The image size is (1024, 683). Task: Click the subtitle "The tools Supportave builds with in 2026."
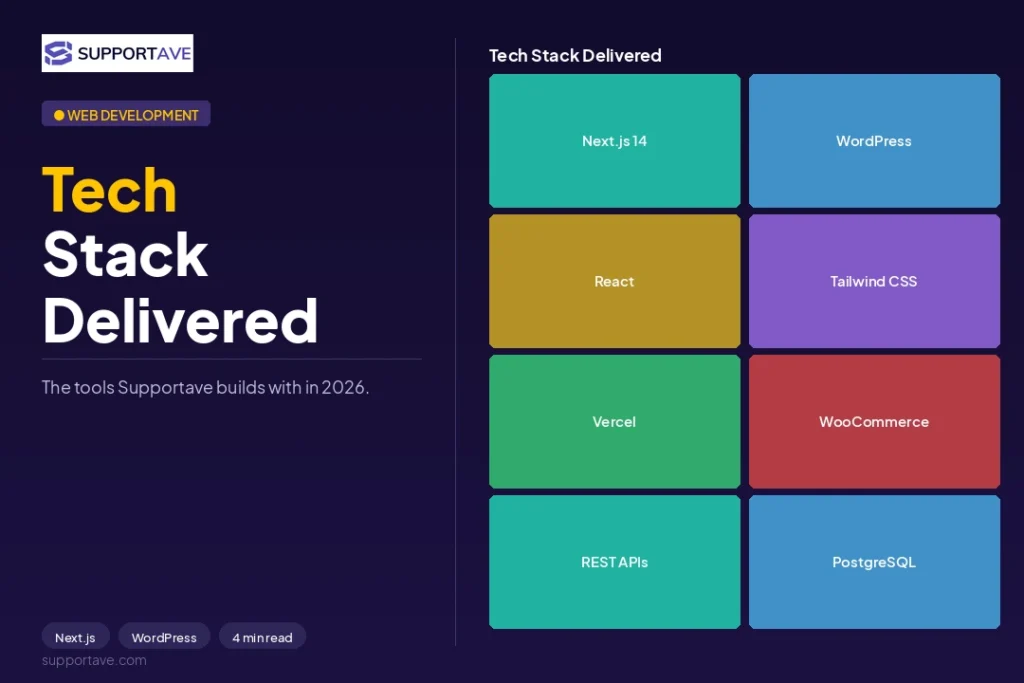pos(206,387)
